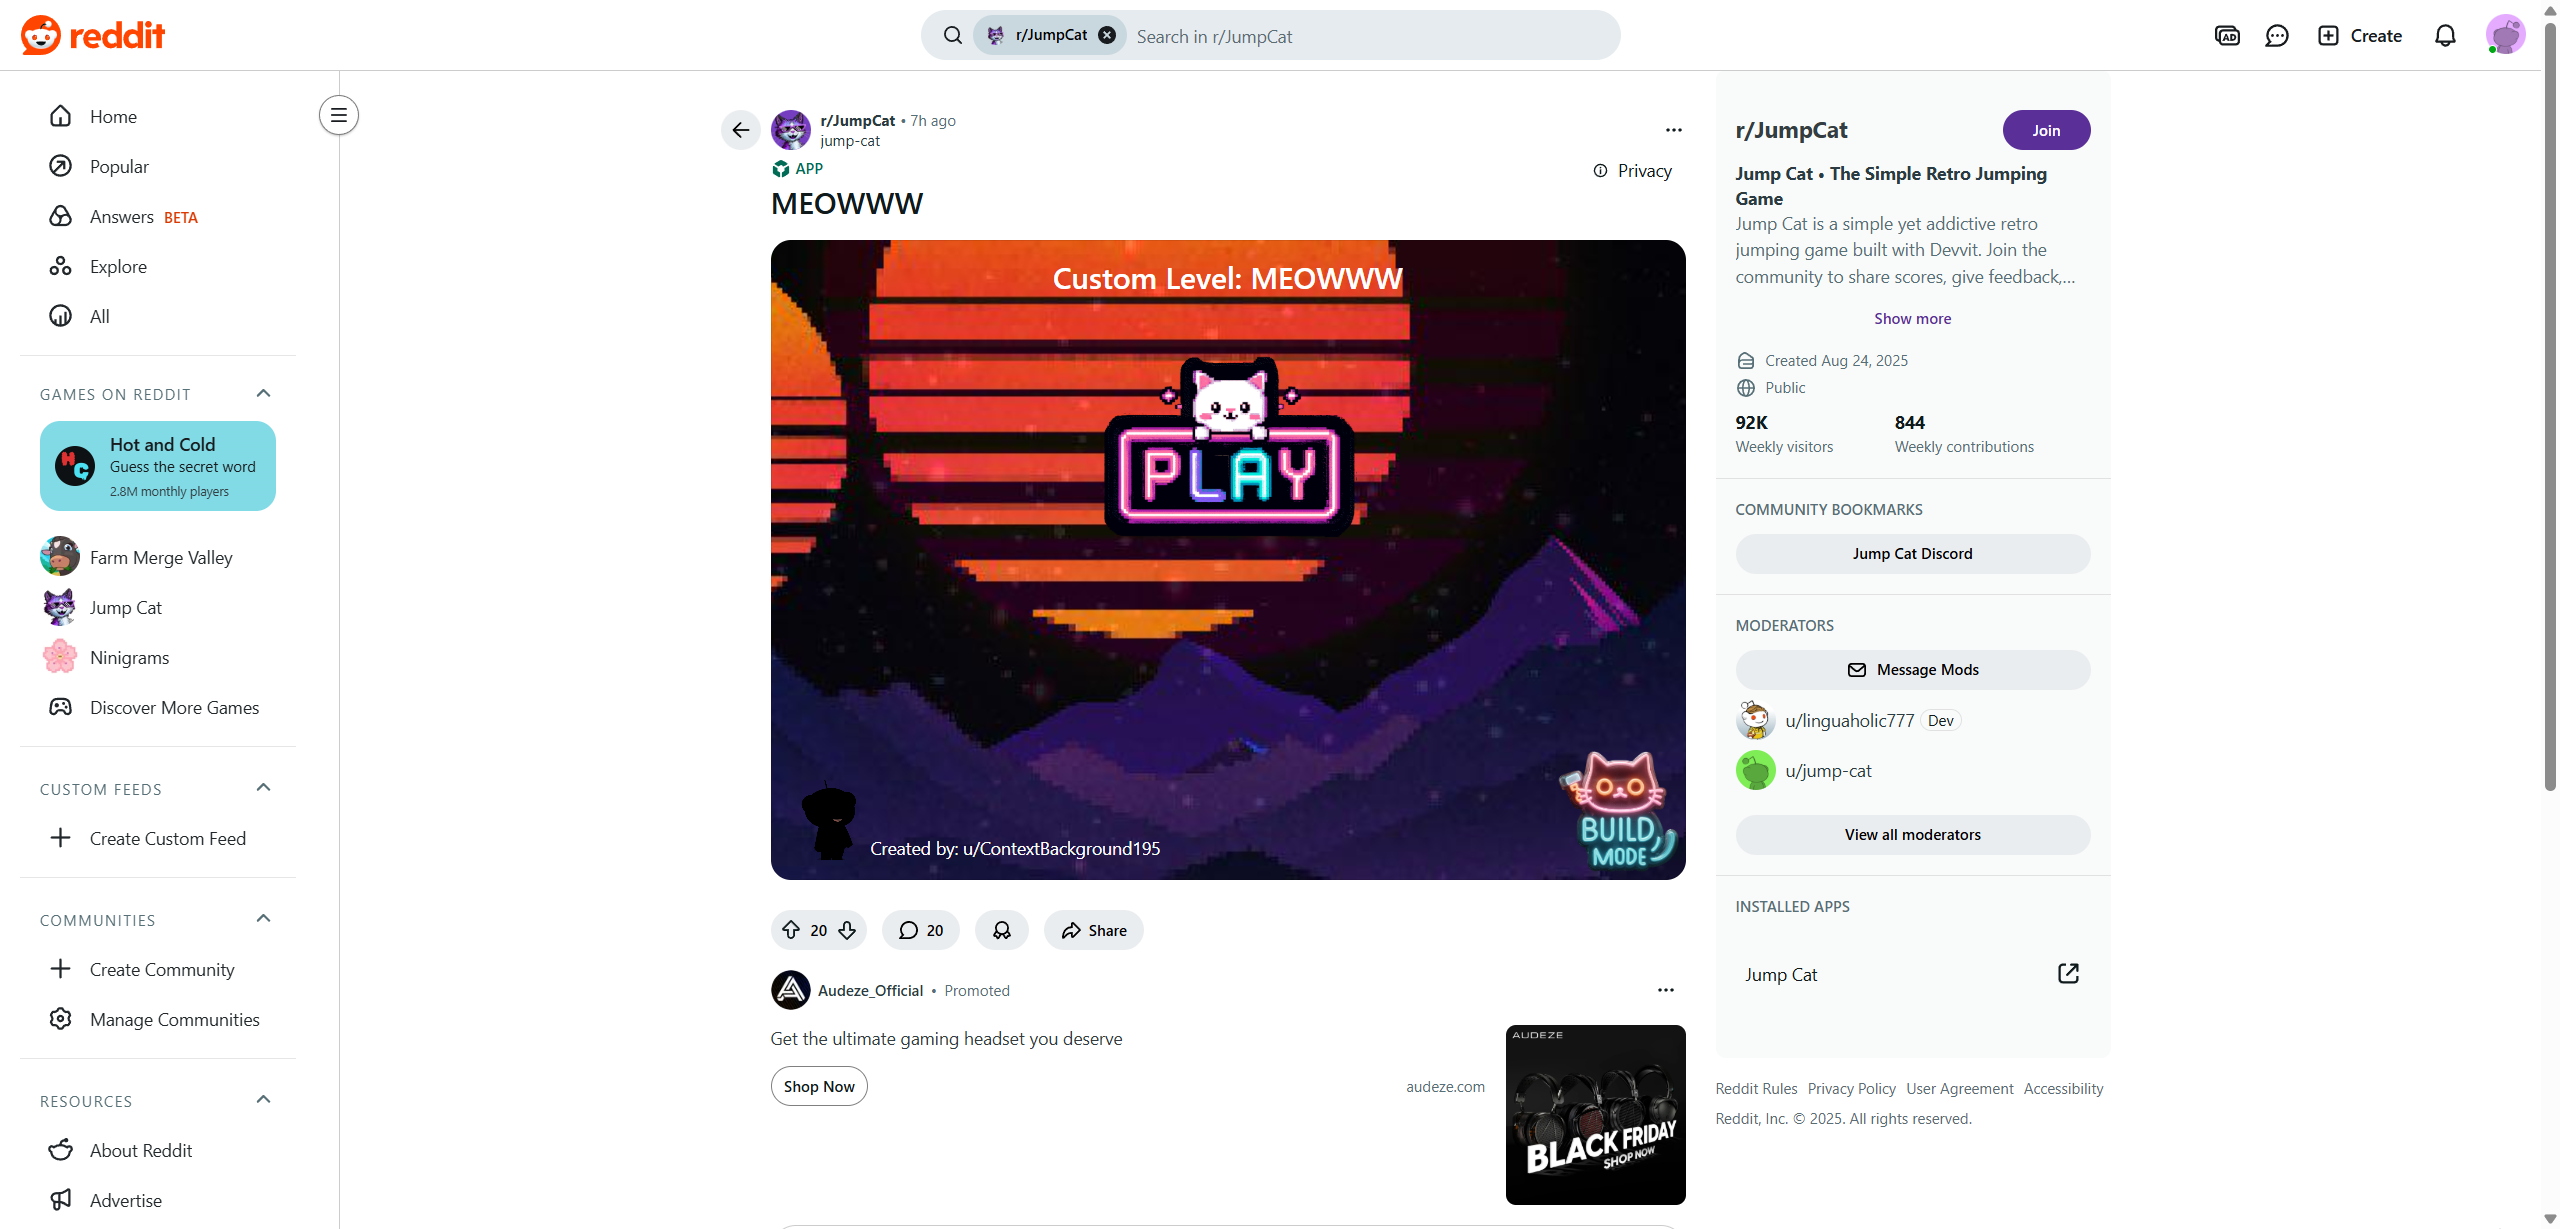The height and width of the screenshot is (1229, 2560).
Task: Upvote the MEOWWW post
Action: point(791,930)
